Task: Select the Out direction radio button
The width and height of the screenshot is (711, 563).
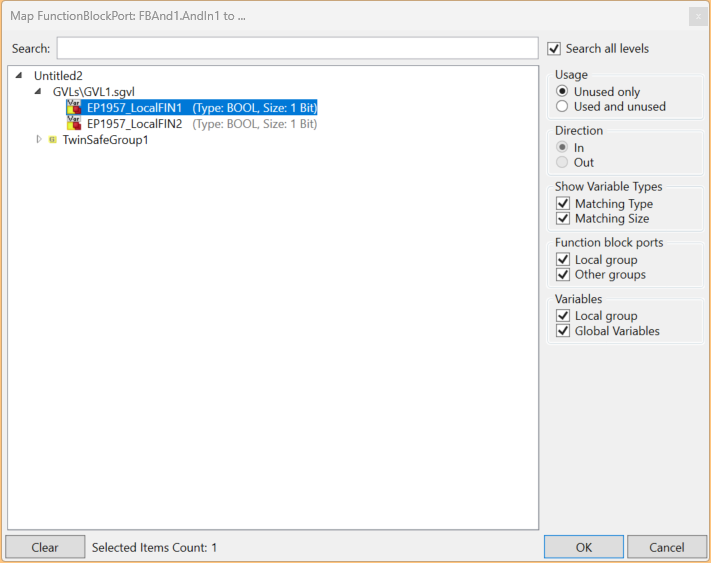Action: [x=562, y=162]
